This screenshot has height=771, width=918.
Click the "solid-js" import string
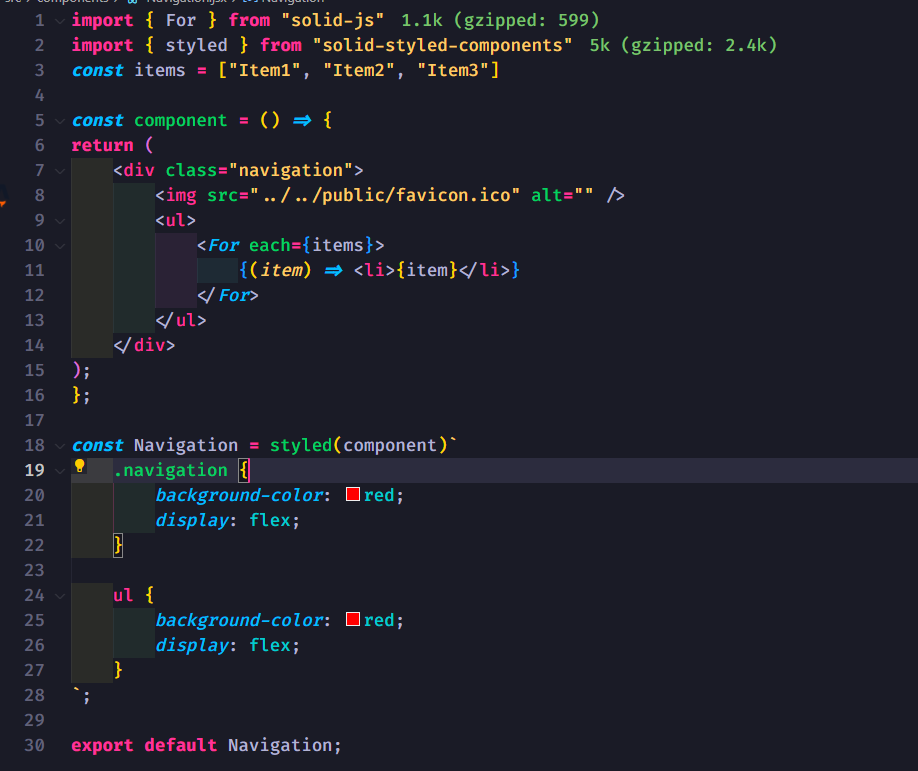[x=333, y=20]
